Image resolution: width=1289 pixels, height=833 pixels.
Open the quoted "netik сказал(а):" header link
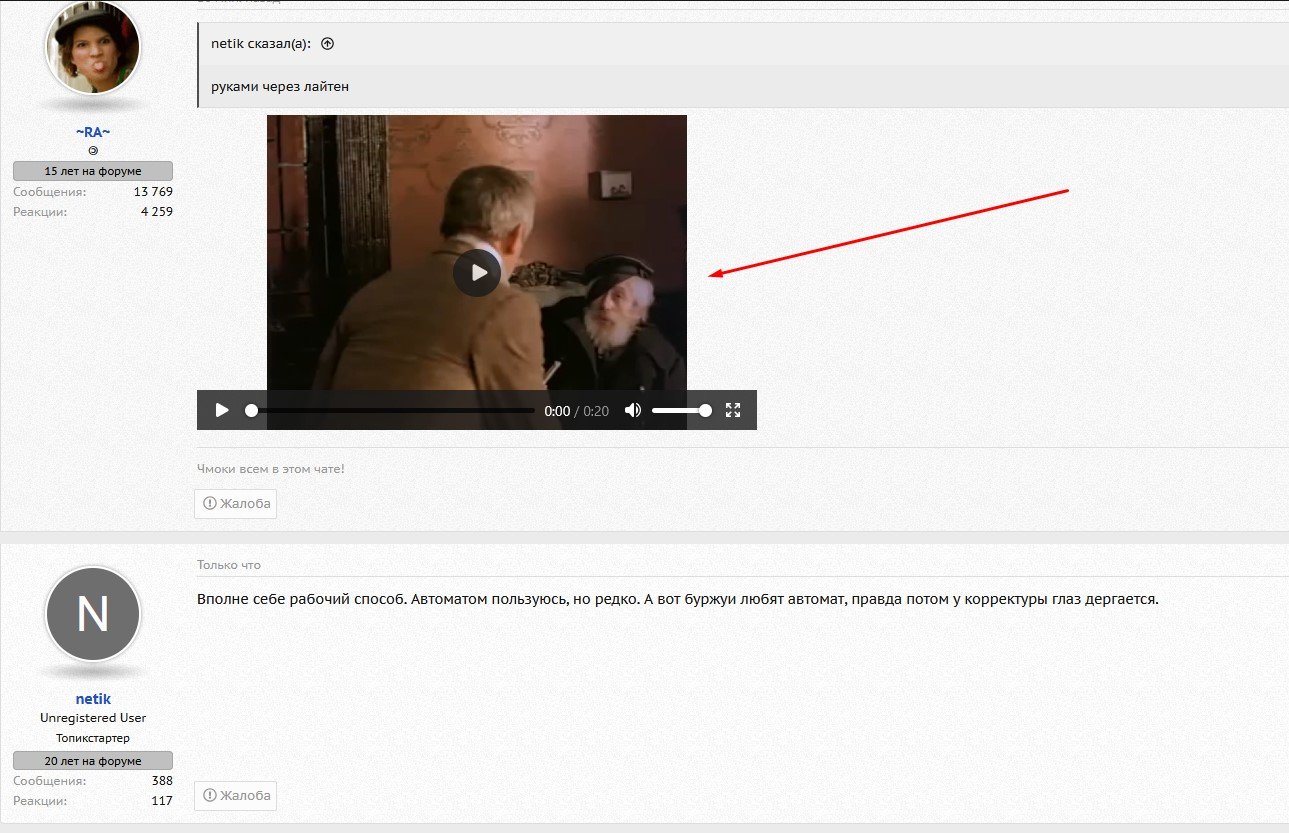261,44
